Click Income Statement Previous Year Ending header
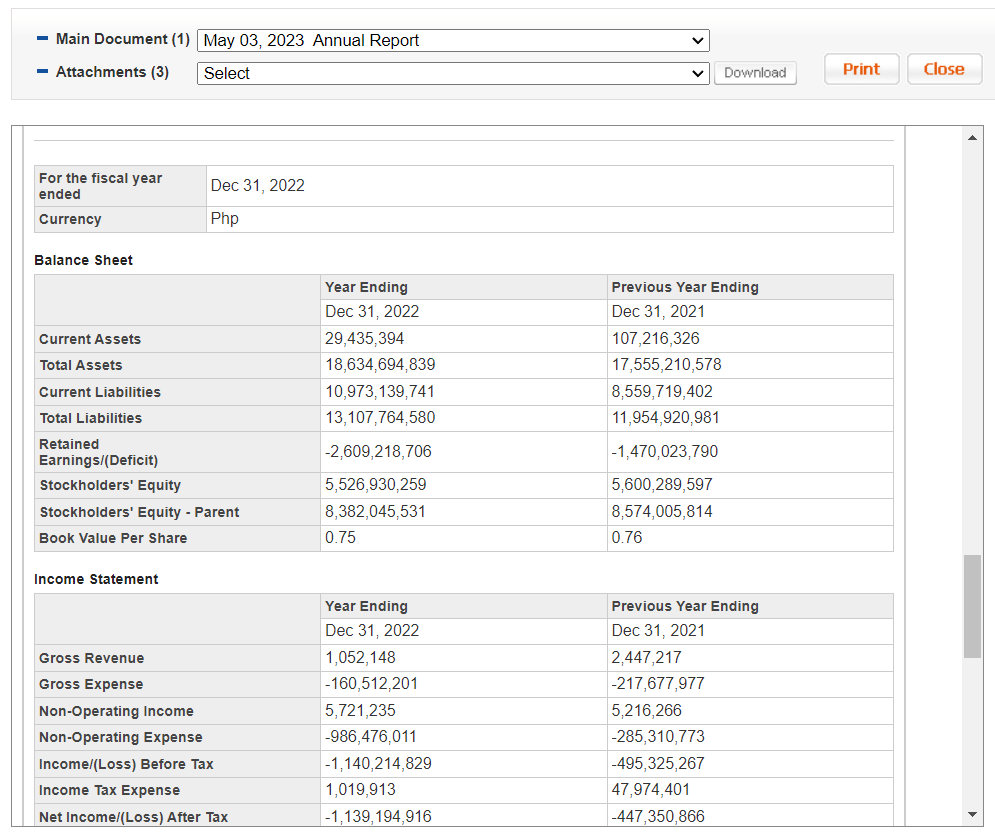 [x=685, y=607]
